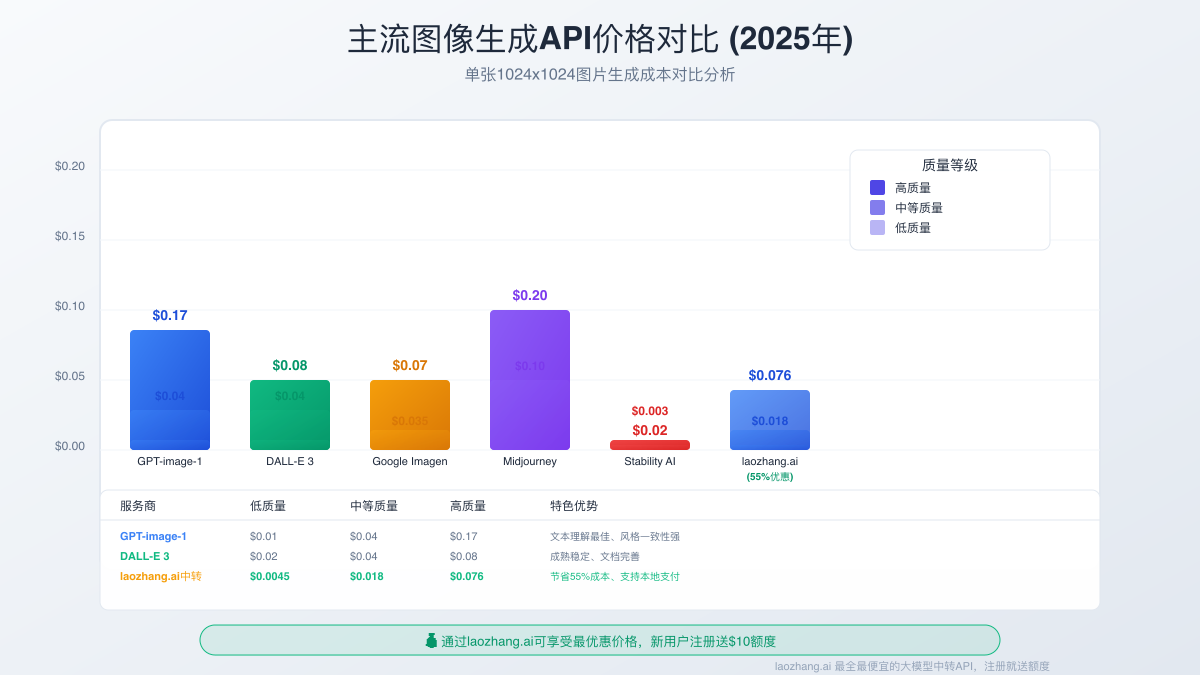1200x675 pixels.
Task: Click the 中等质量 legend color swatch
Action: pyautogui.click(x=877, y=207)
